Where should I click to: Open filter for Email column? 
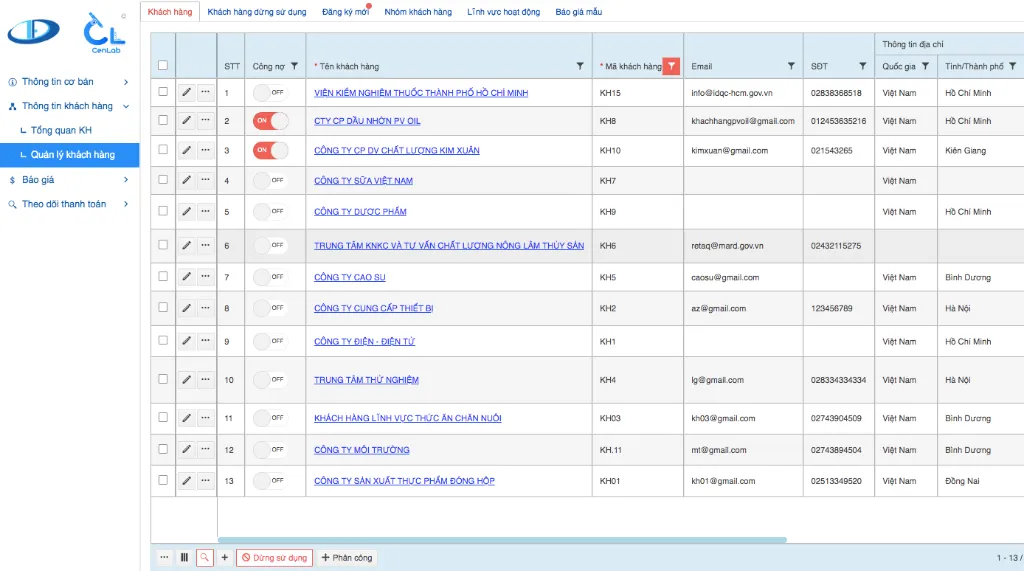791,66
